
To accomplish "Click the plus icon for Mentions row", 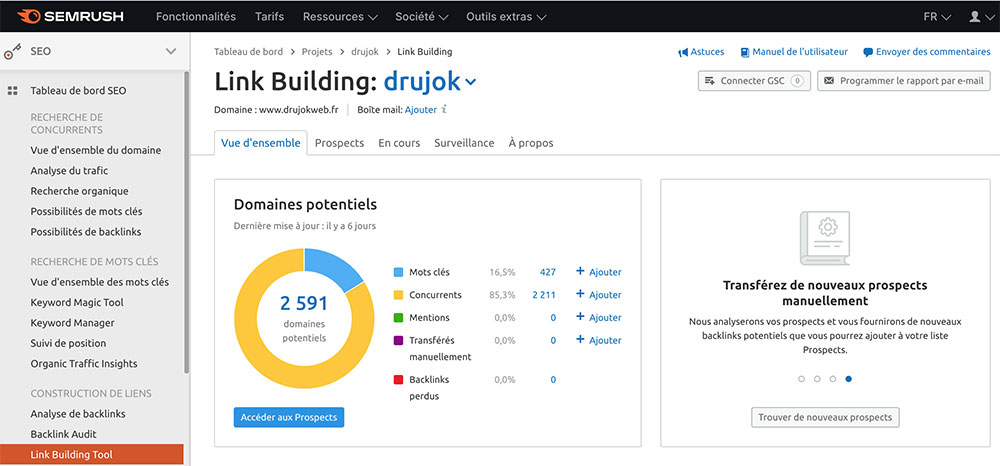I will 580,317.
